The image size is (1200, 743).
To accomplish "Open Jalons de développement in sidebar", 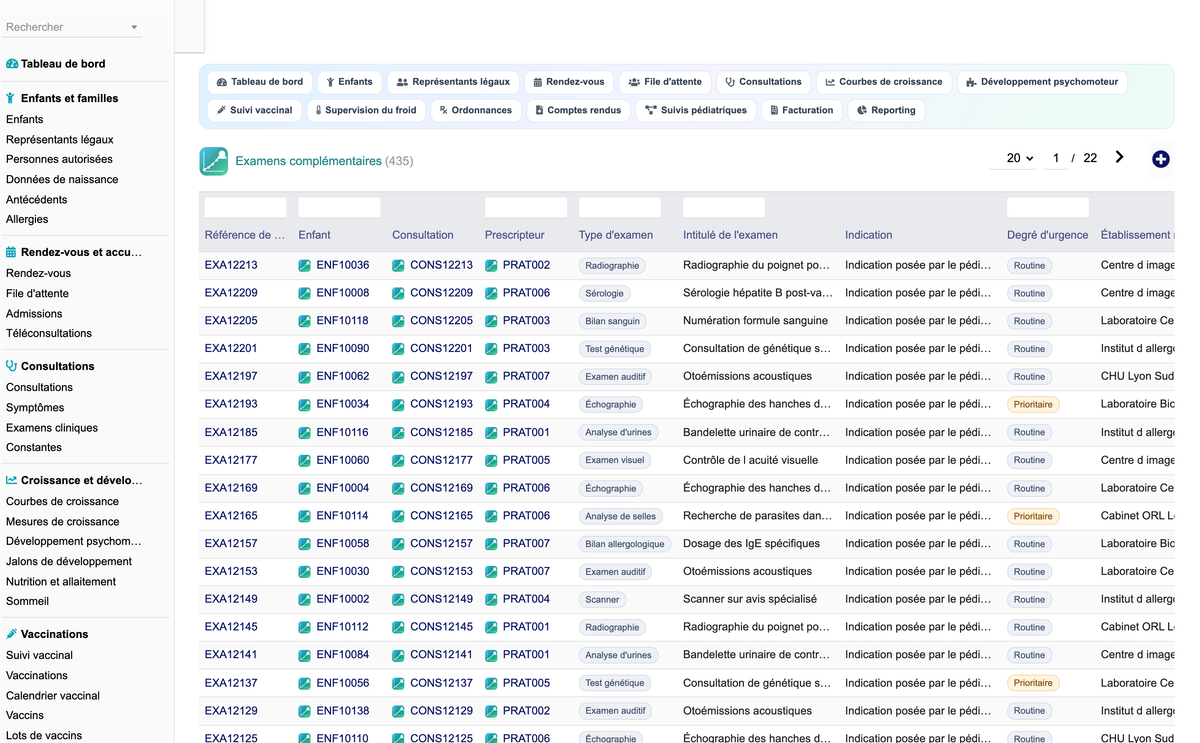I will coord(69,562).
